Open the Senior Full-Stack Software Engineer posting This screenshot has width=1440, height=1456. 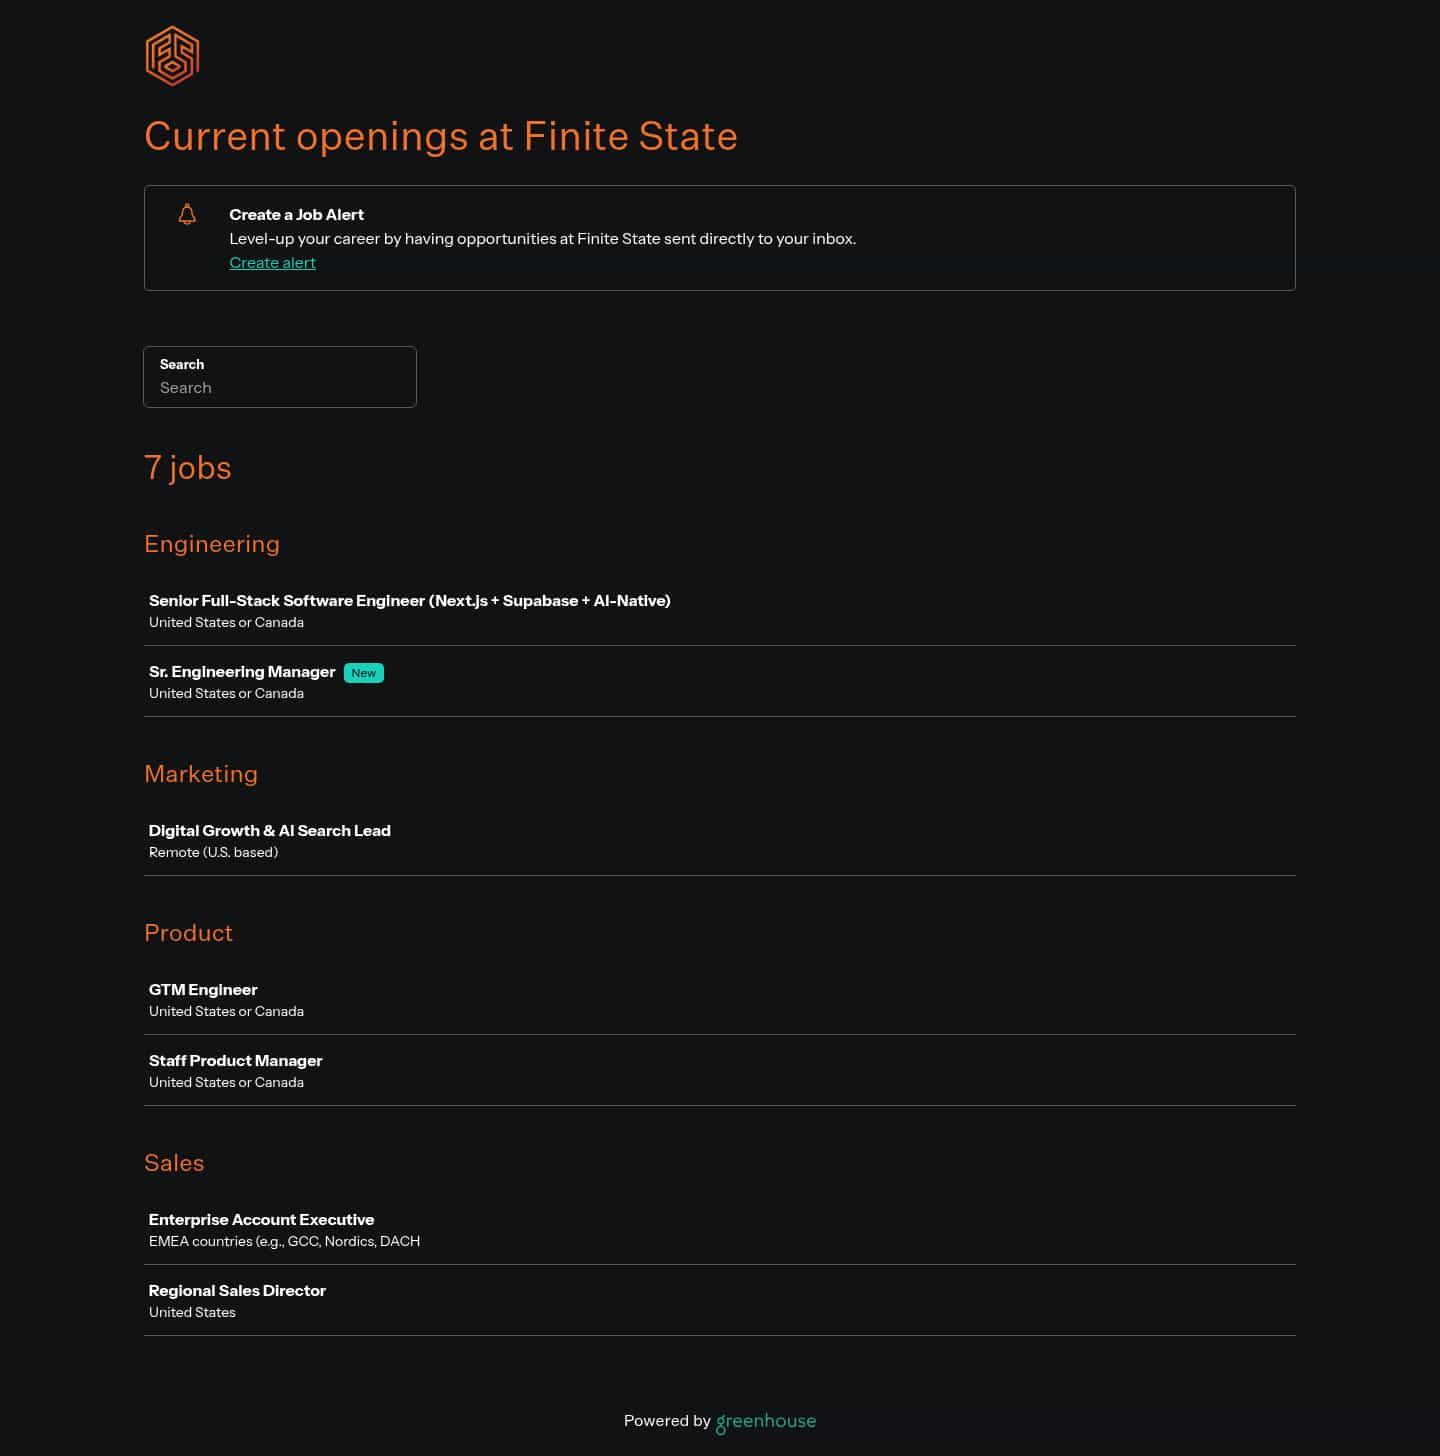click(x=409, y=601)
